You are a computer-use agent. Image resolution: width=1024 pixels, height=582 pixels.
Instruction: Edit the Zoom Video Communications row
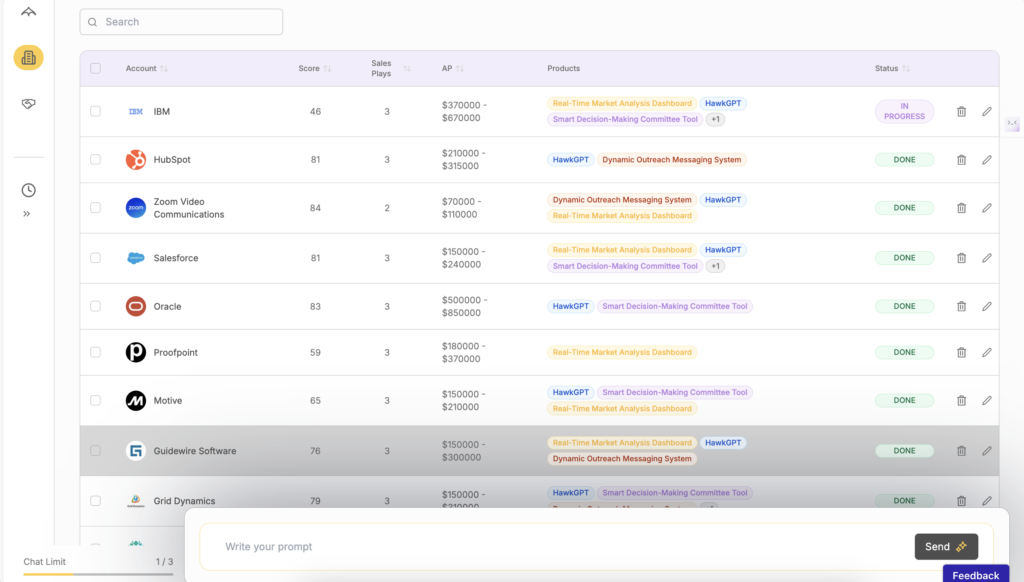click(987, 208)
